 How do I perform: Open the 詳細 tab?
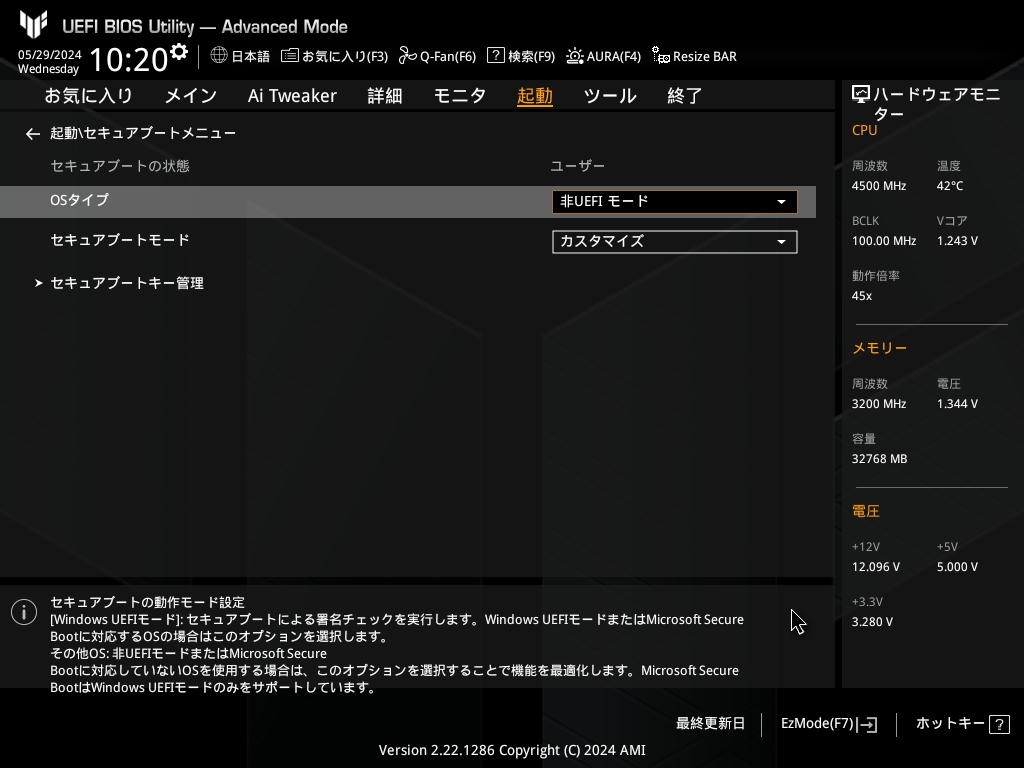coord(385,96)
